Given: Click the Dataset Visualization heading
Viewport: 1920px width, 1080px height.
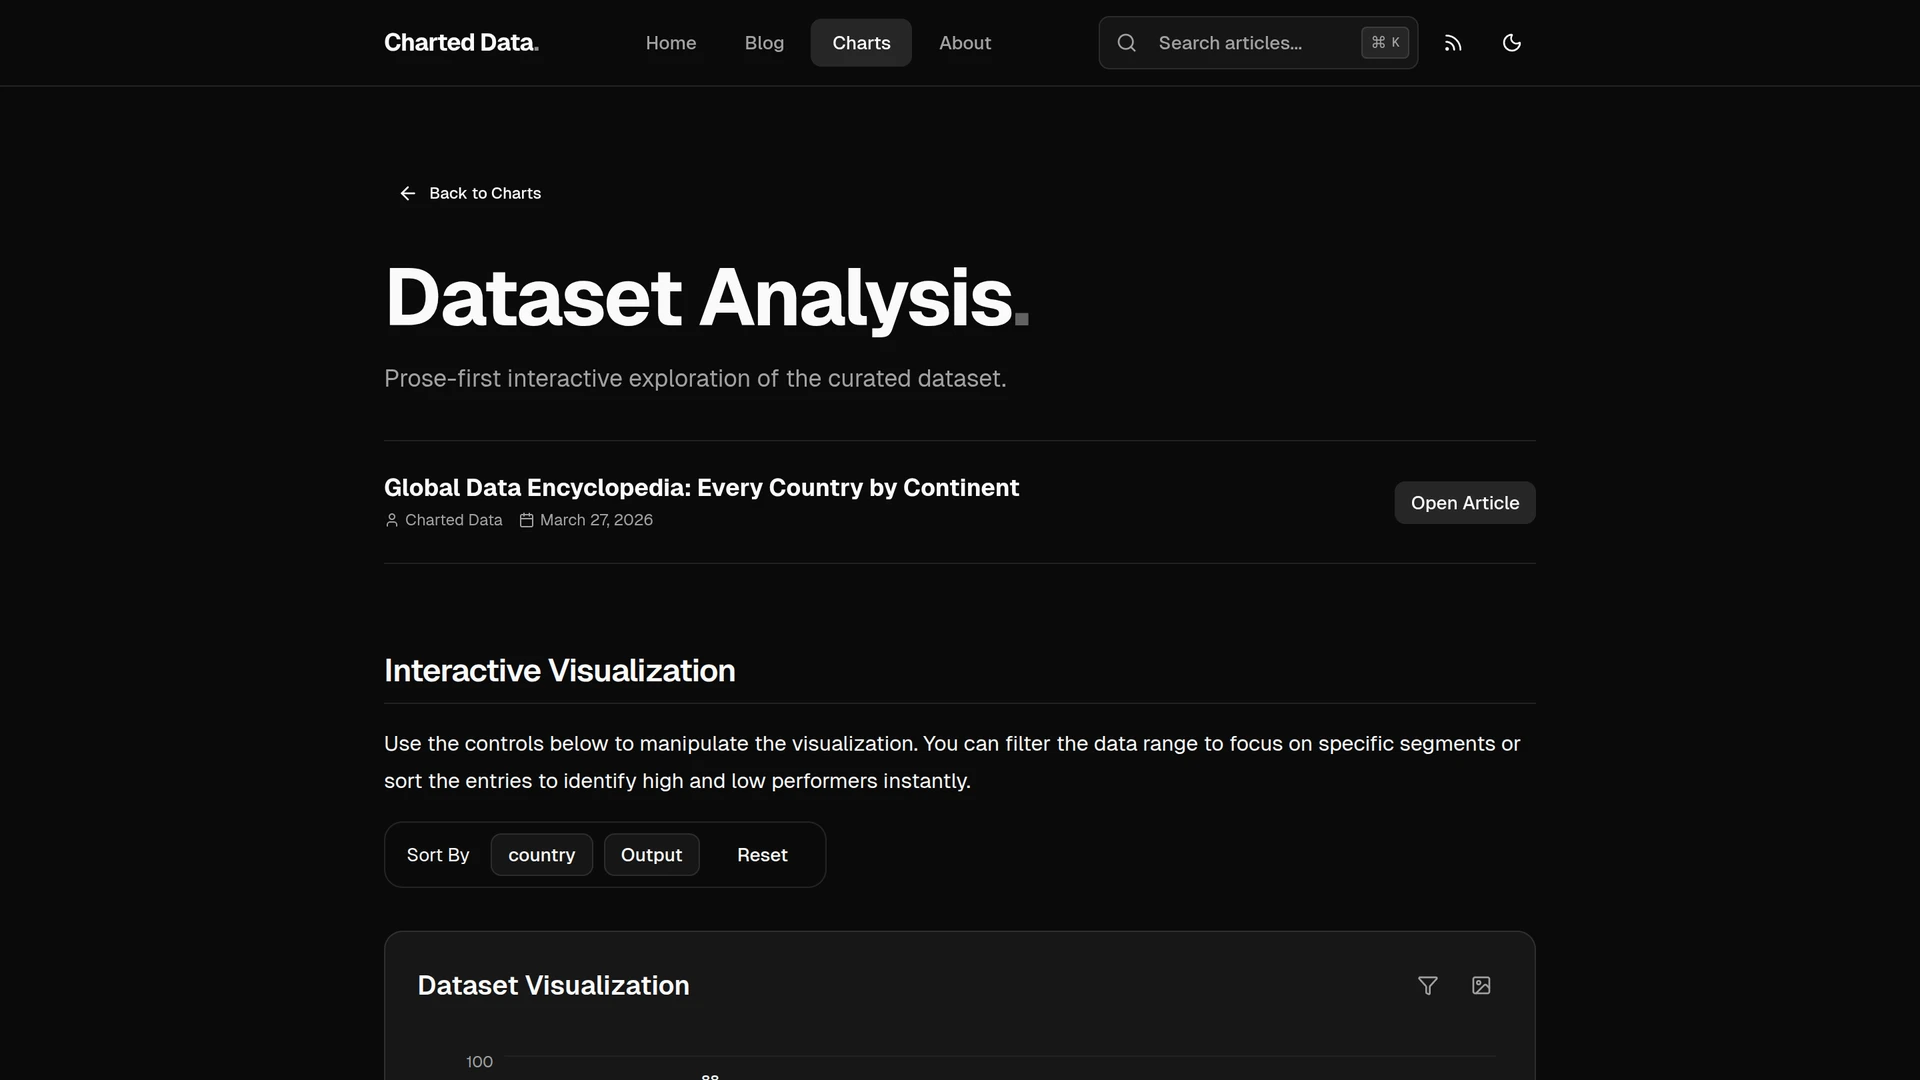Looking at the screenshot, I should pyautogui.click(x=553, y=986).
